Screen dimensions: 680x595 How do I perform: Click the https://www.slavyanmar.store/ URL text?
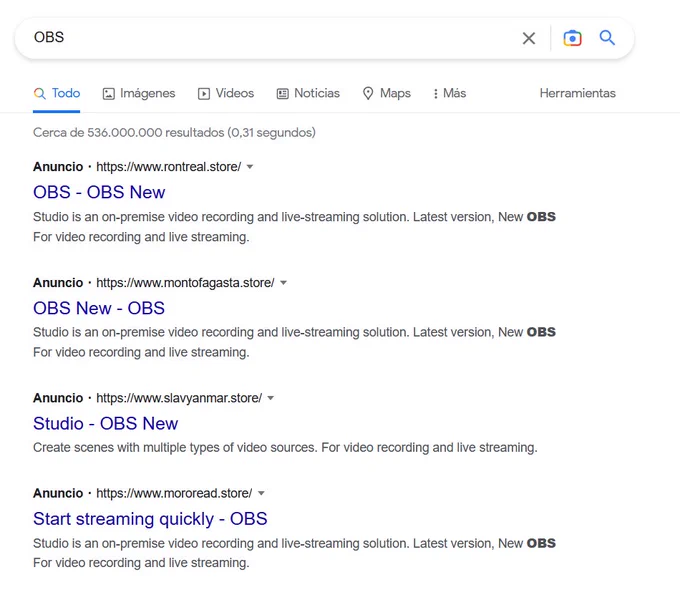click(x=179, y=398)
